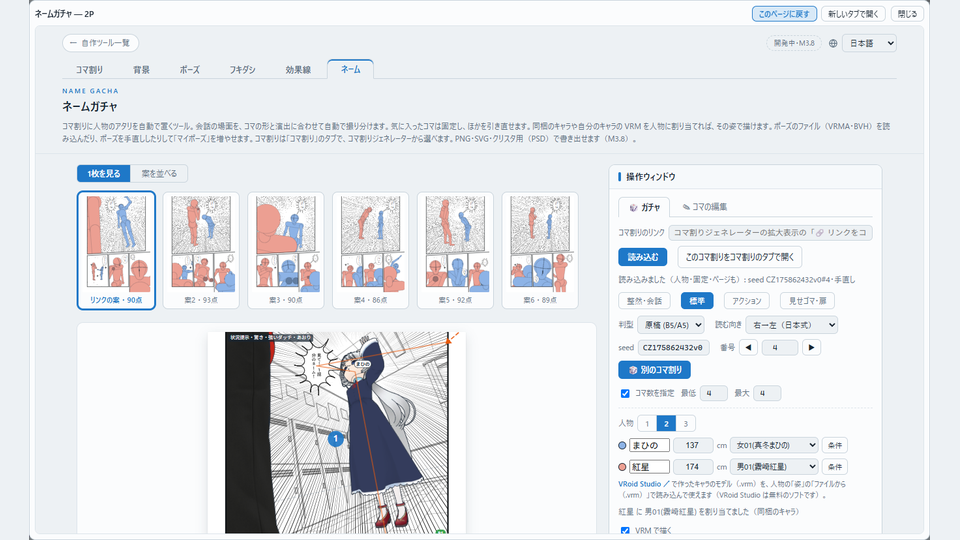Choose the アクション style
The image size is (960, 540).
746,301
